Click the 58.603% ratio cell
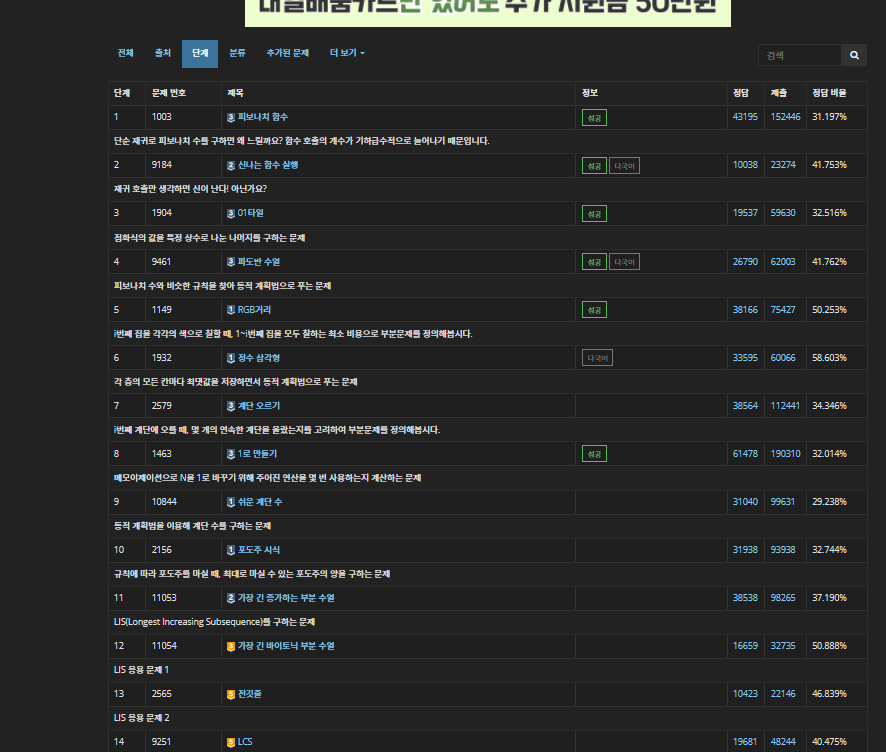This screenshot has width=886, height=752. pyautogui.click(x=836, y=358)
